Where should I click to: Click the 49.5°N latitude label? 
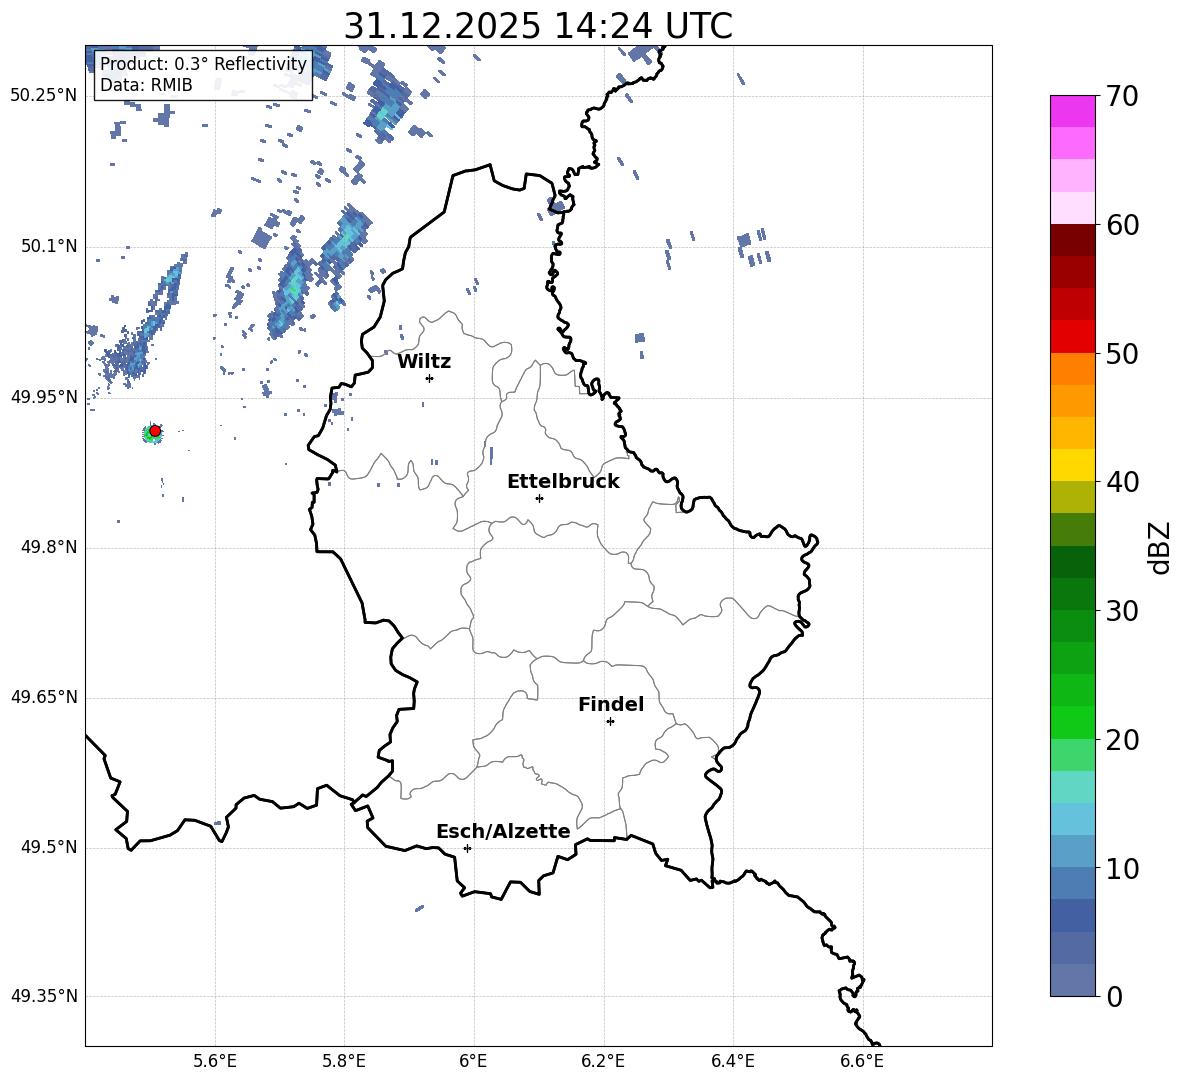click(49, 847)
